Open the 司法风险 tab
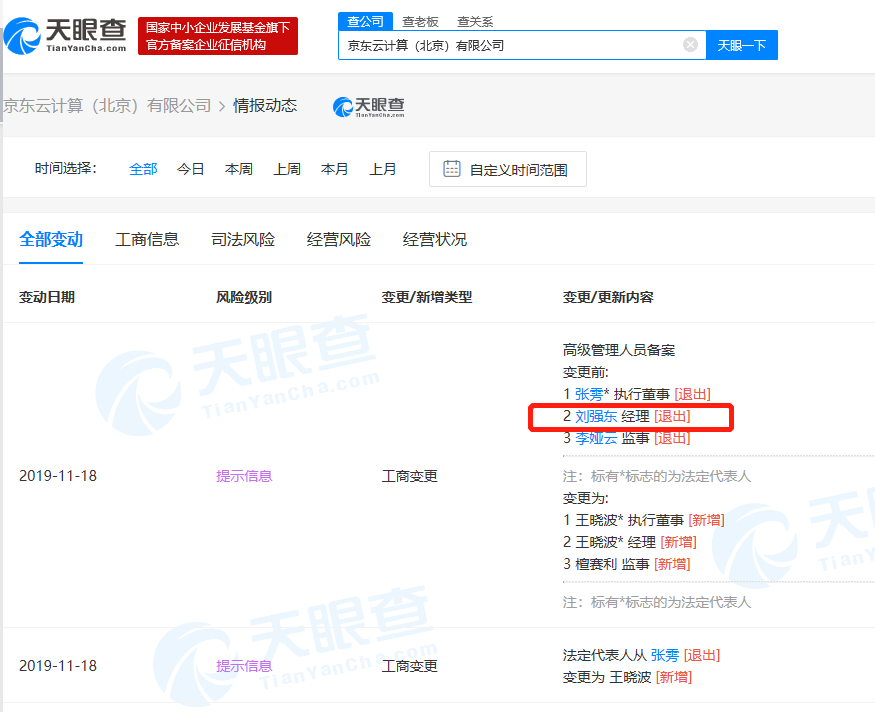This screenshot has width=875, height=712. [243, 240]
